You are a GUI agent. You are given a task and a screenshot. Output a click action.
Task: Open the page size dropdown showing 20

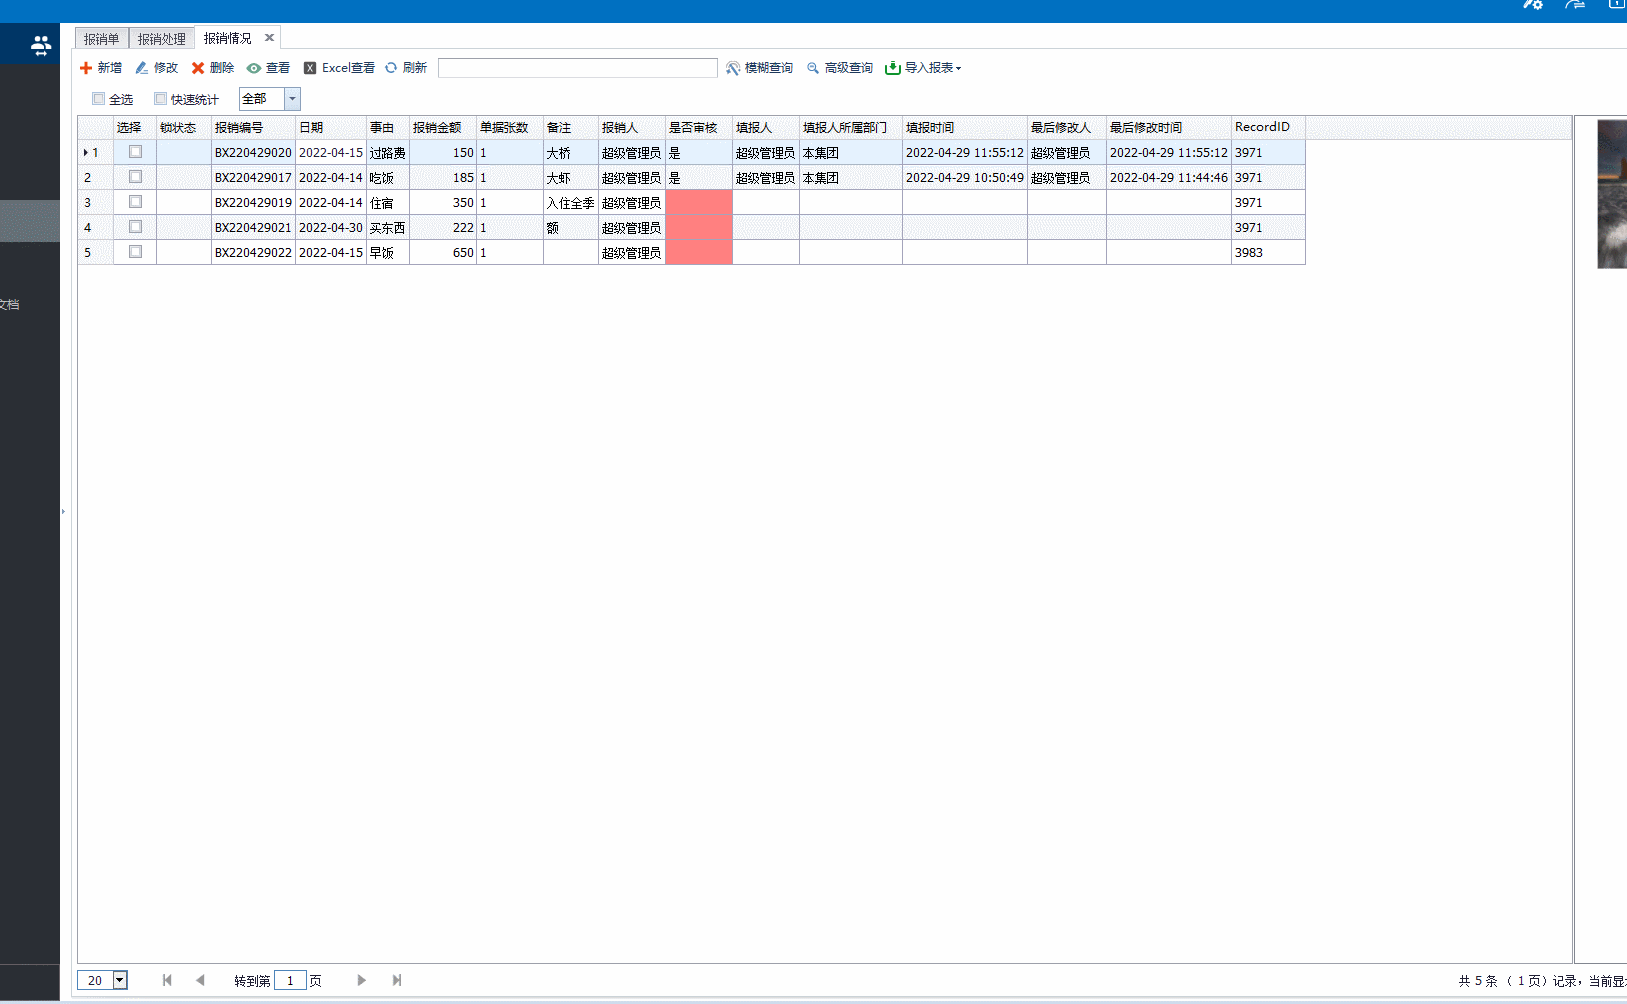click(120, 980)
